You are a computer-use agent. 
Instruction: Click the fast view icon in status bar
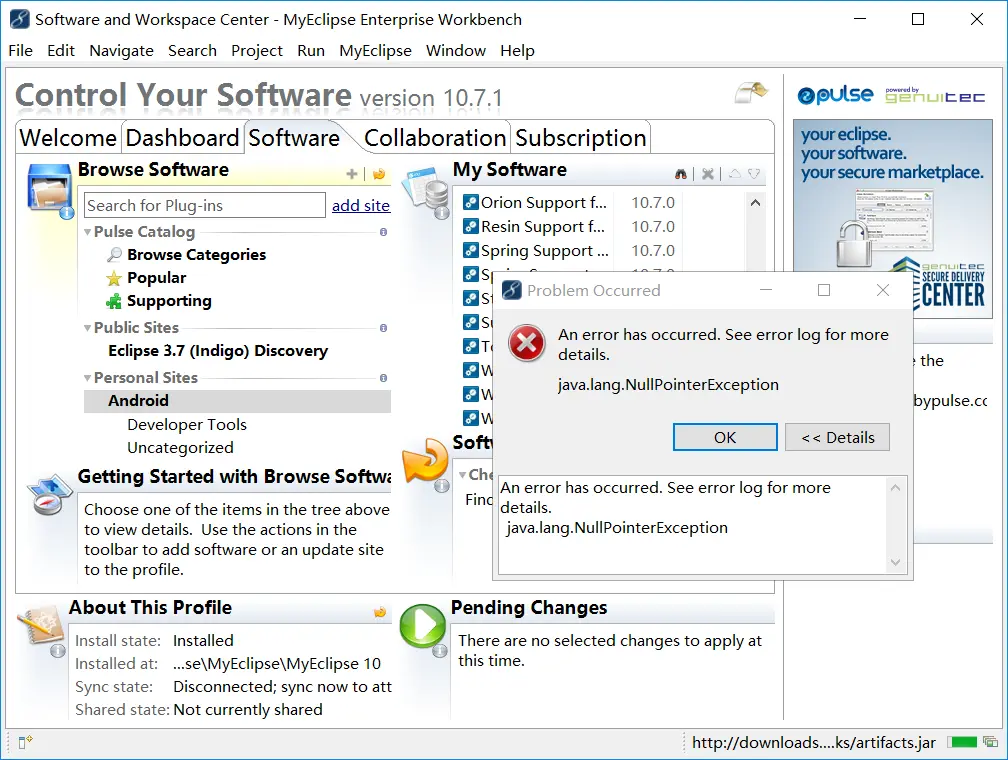click(x=25, y=743)
